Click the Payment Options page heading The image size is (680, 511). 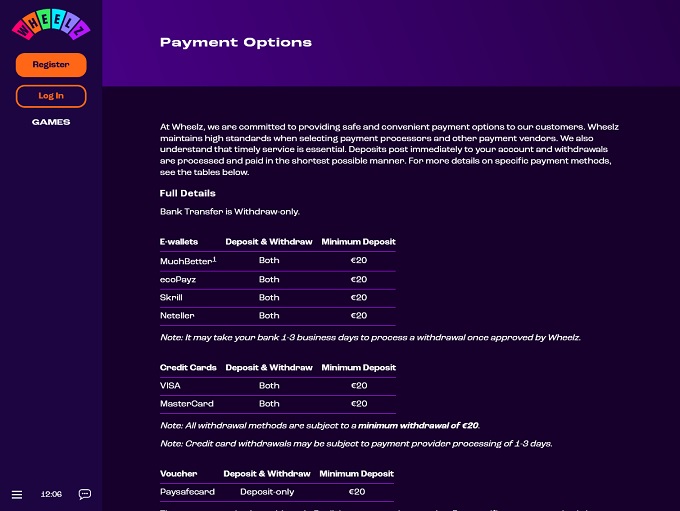(x=236, y=43)
